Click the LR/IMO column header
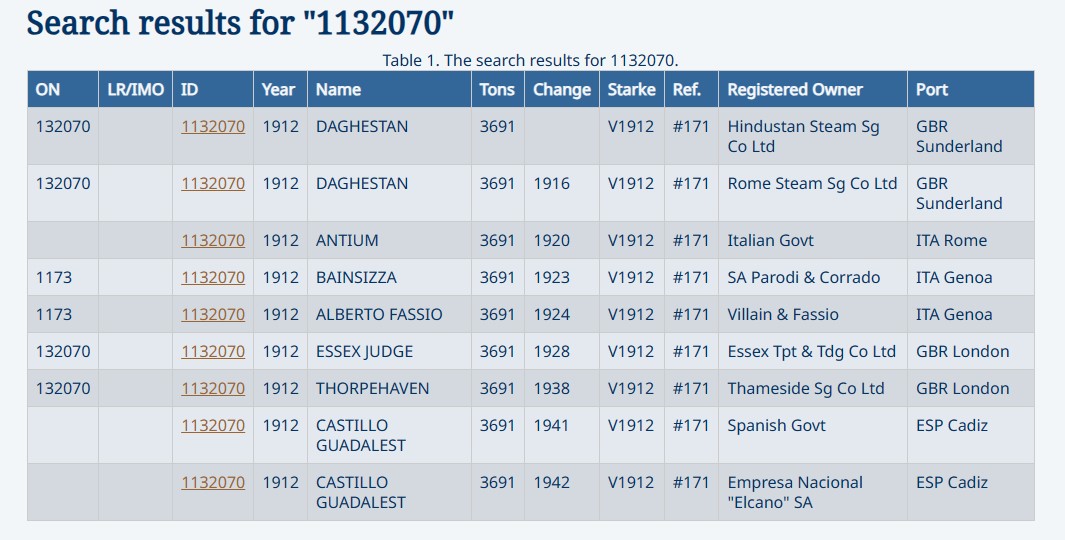This screenshot has width=1065, height=540. (x=135, y=90)
